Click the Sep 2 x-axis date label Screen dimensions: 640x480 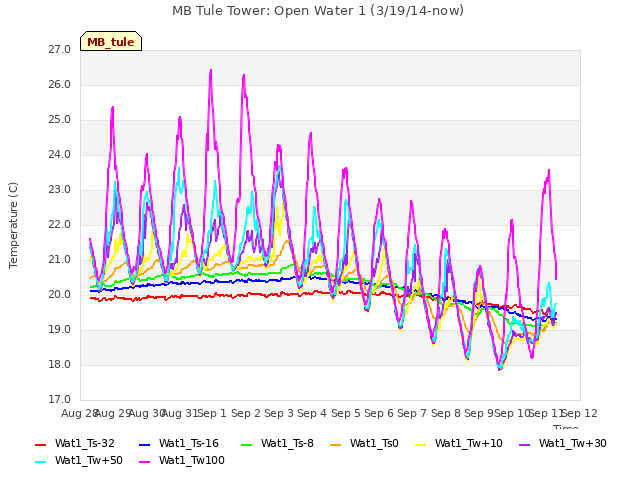coord(246,414)
